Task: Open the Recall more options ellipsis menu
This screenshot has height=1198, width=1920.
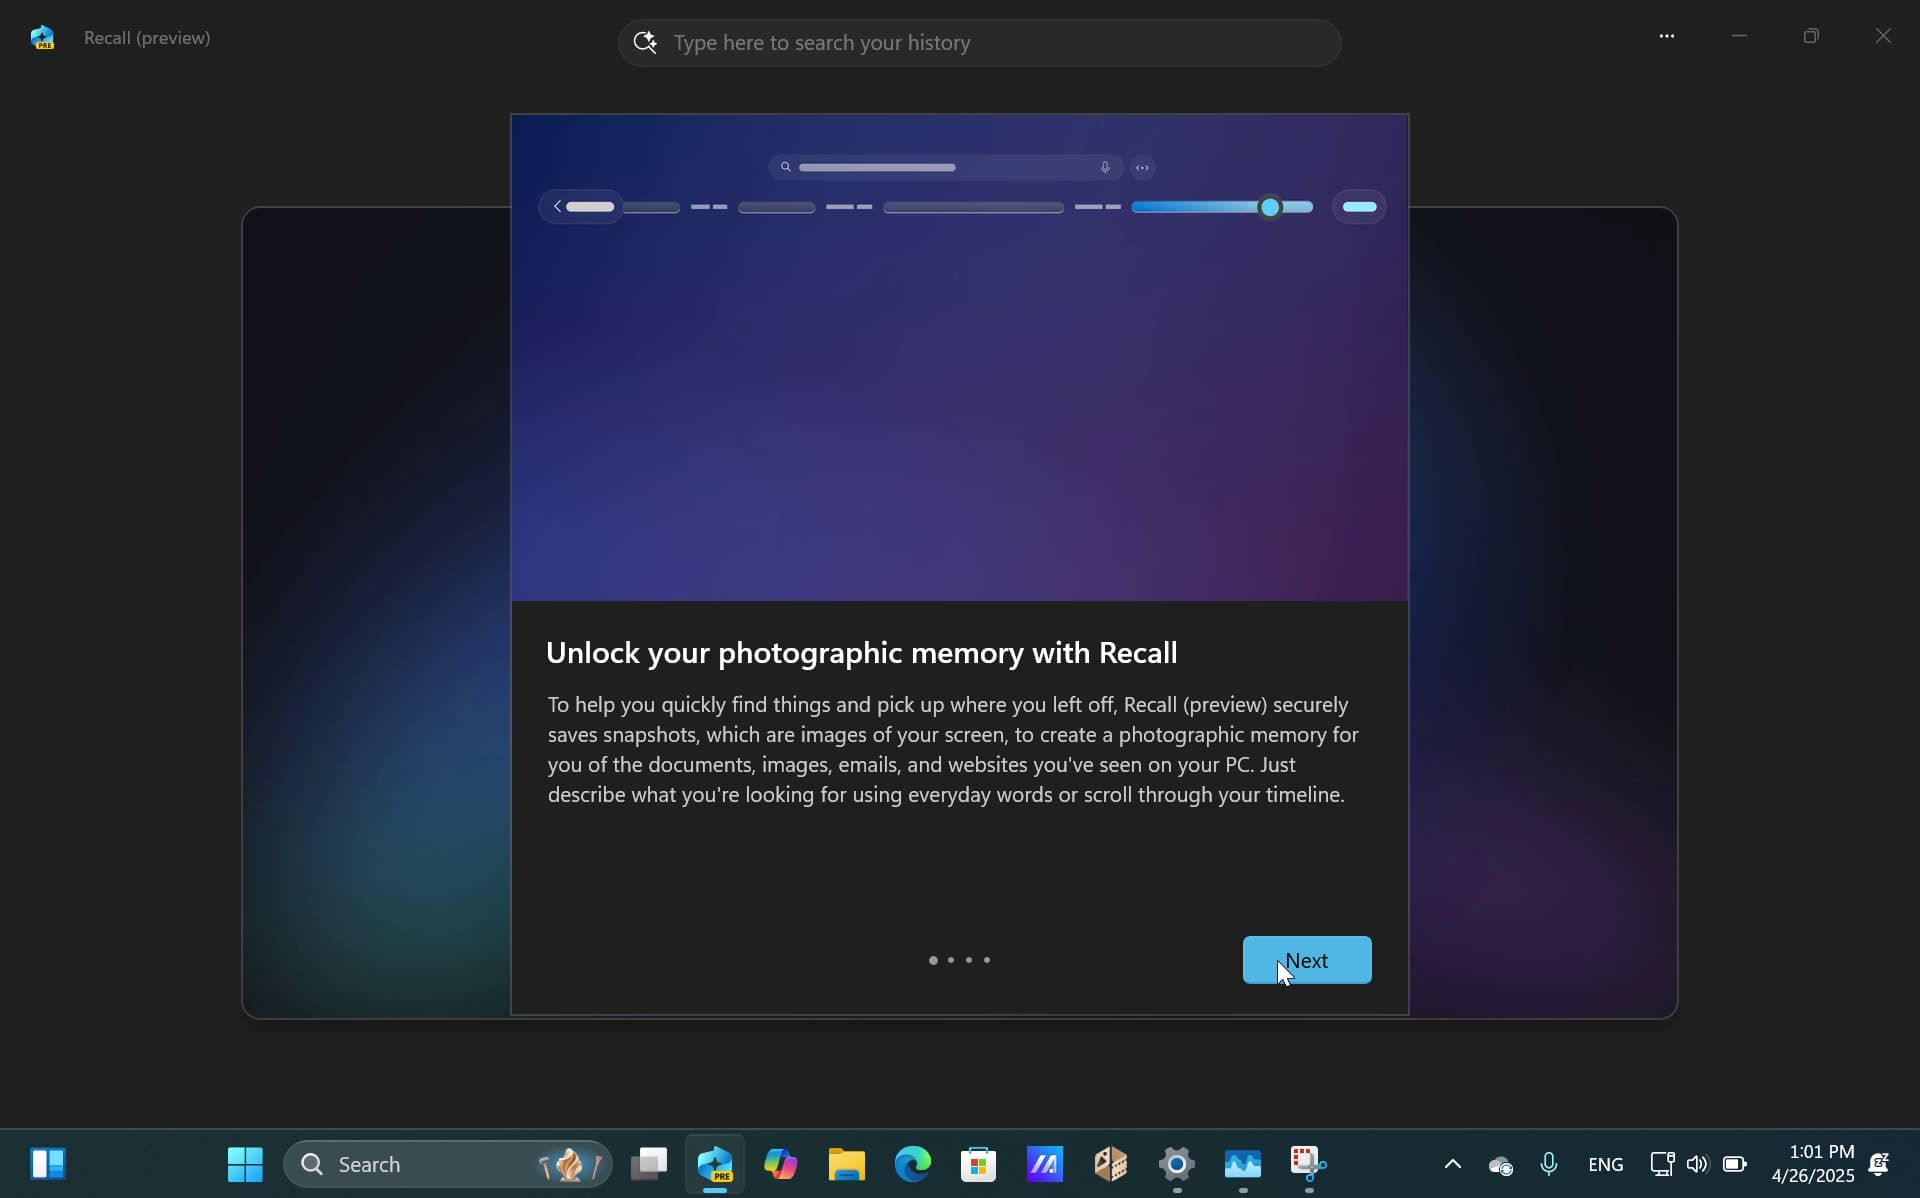Action: point(1666,36)
